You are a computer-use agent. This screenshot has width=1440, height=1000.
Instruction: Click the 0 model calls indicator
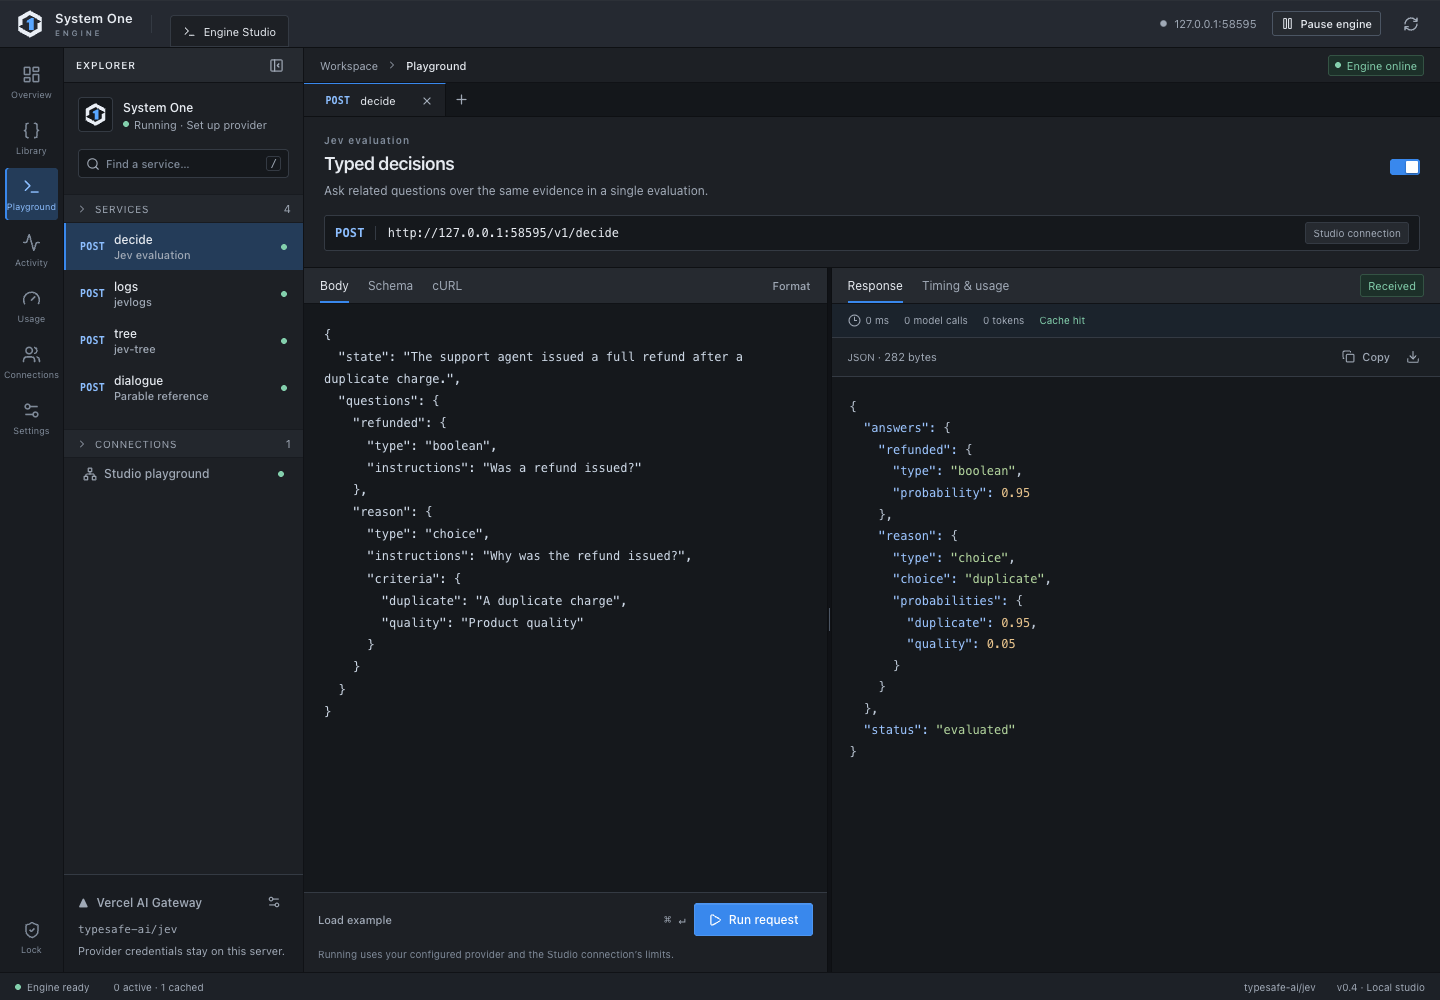[x=936, y=321]
